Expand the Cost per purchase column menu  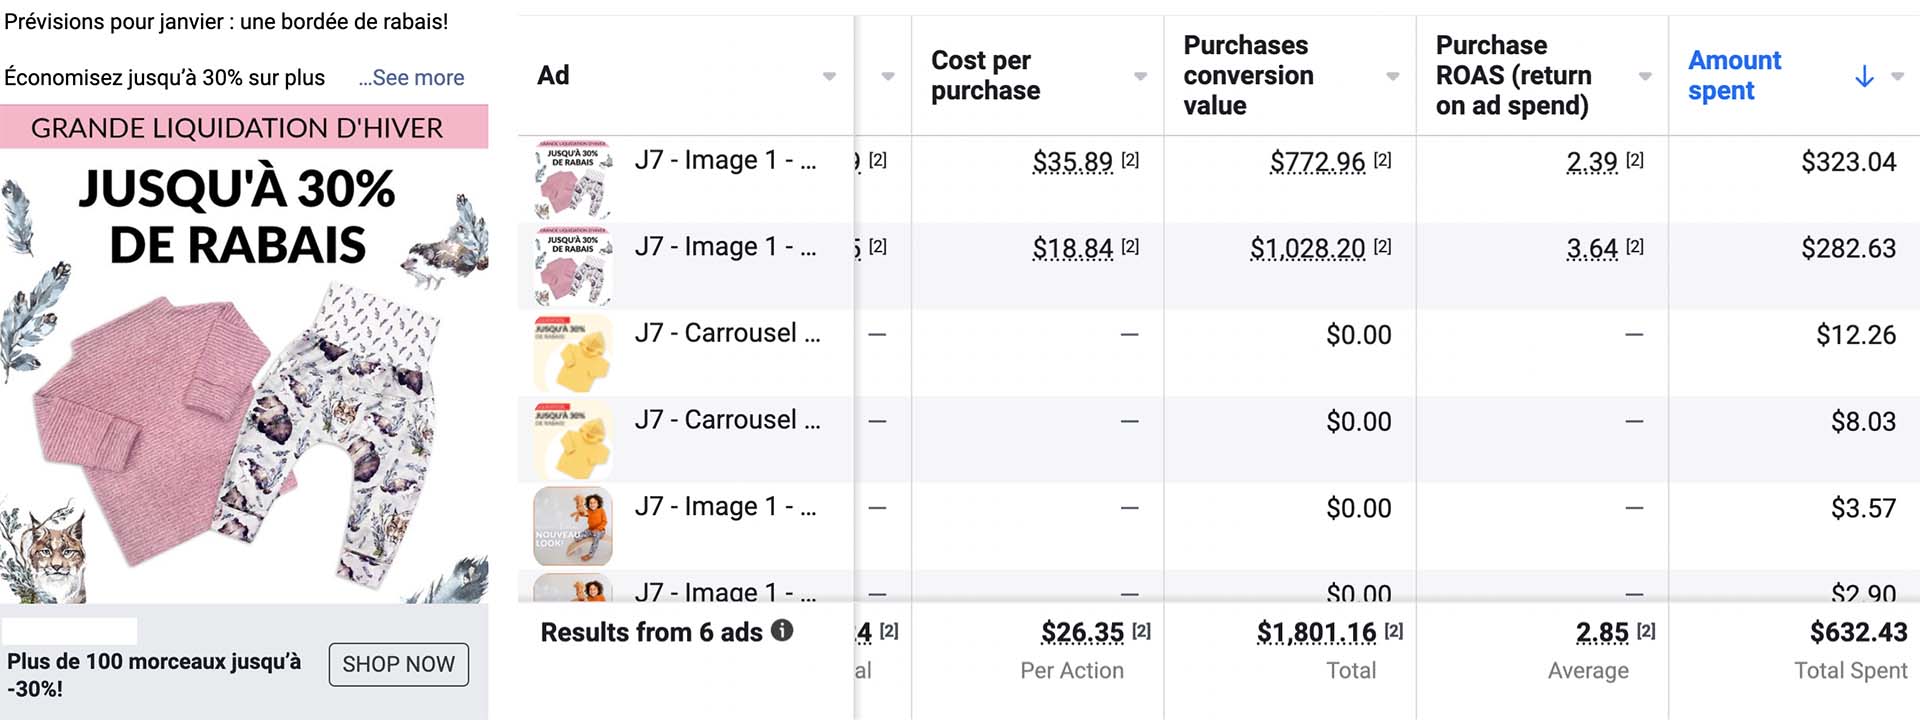(x=1140, y=77)
